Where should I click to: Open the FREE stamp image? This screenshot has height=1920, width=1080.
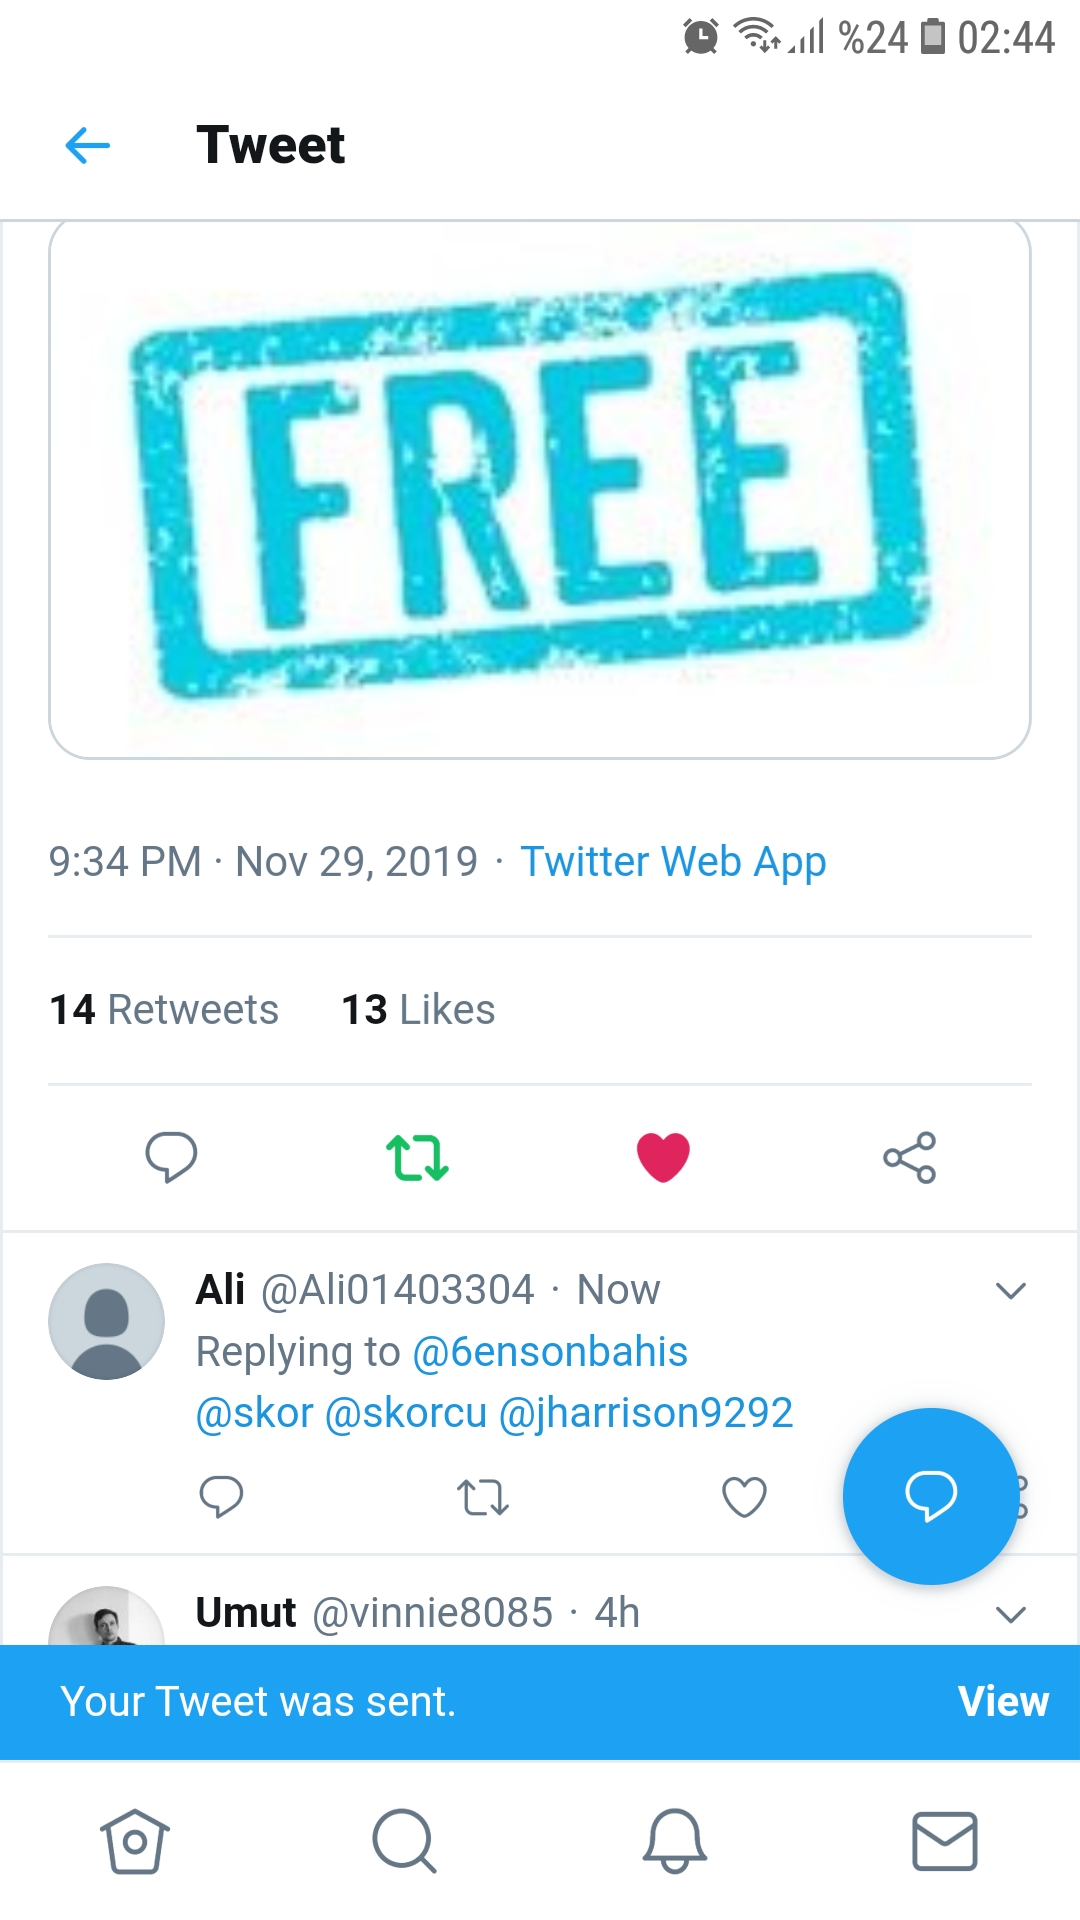pos(540,490)
